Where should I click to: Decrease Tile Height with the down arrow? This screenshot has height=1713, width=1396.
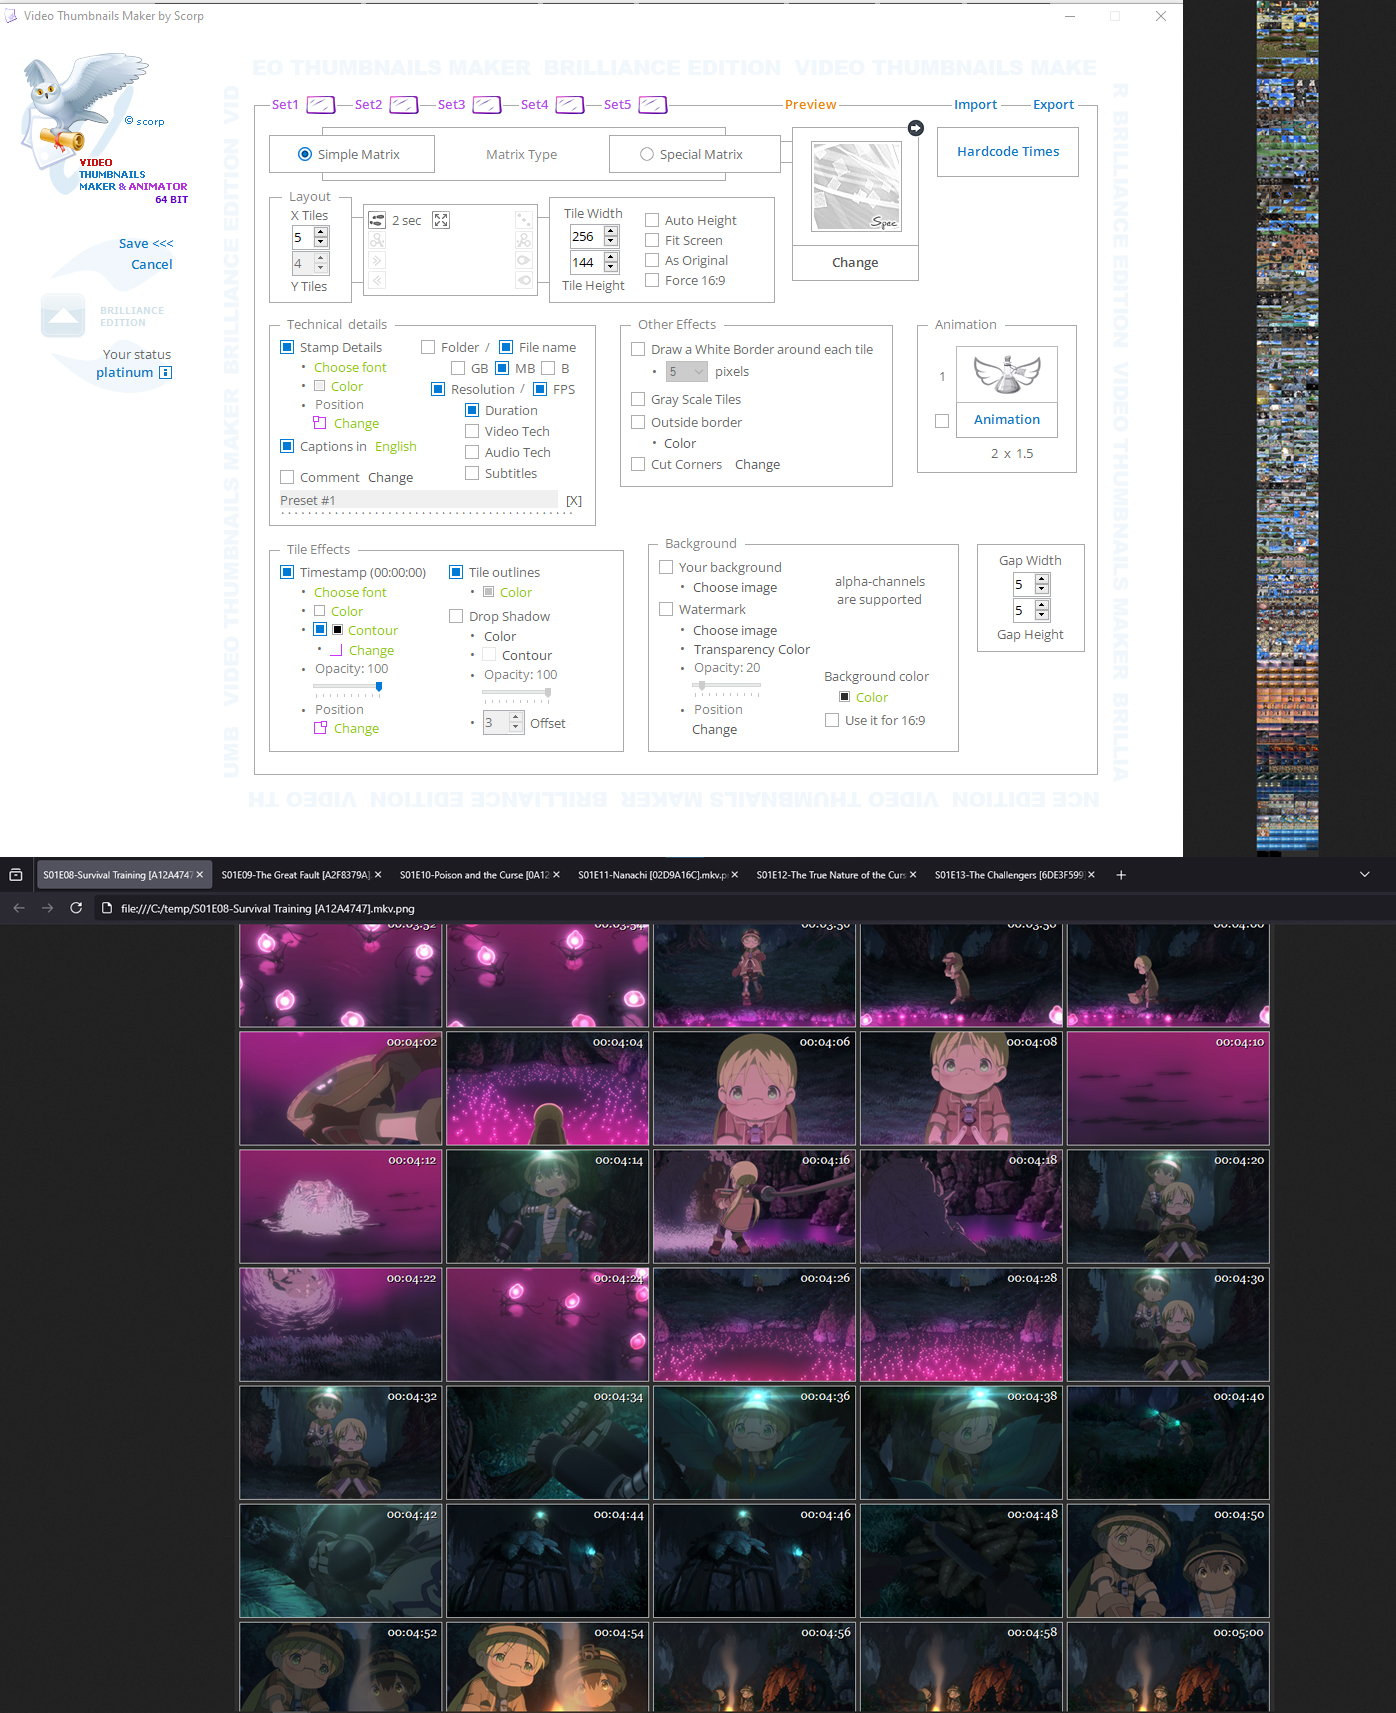click(x=611, y=268)
